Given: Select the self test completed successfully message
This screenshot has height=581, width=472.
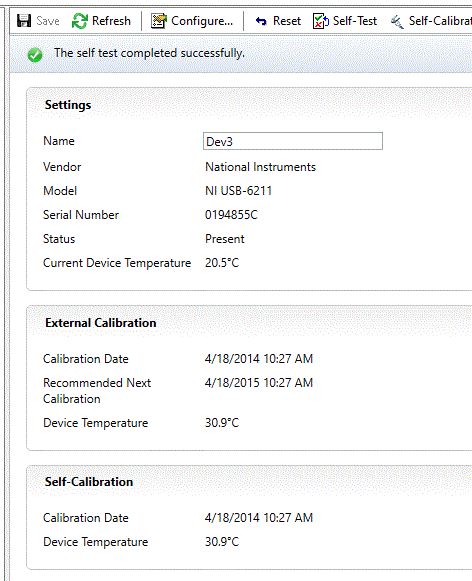Looking at the screenshot, I should point(149,53).
